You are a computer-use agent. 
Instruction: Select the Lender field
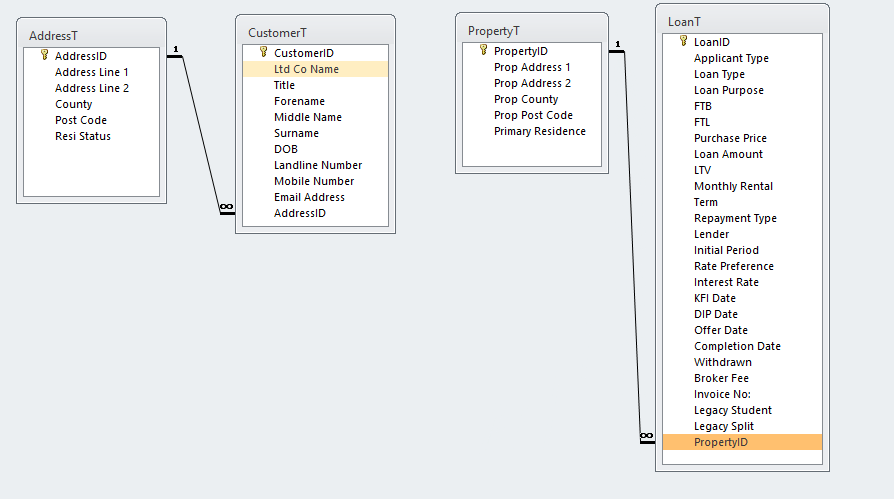pos(742,233)
